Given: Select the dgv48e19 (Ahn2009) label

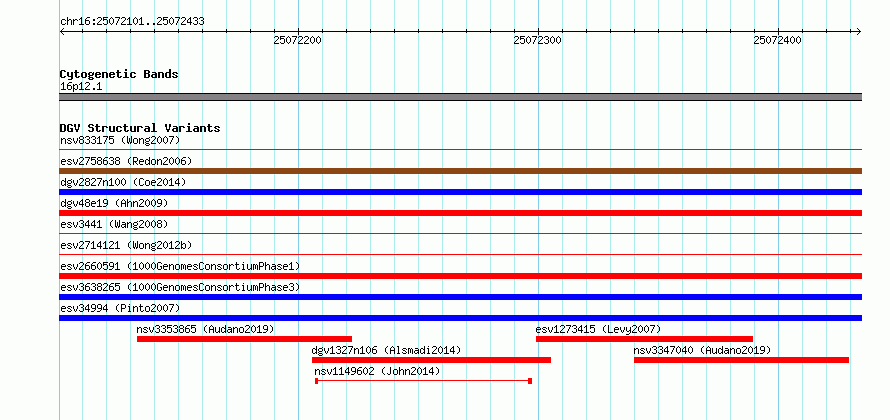Looking at the screenshot, I should click(114, 203).
